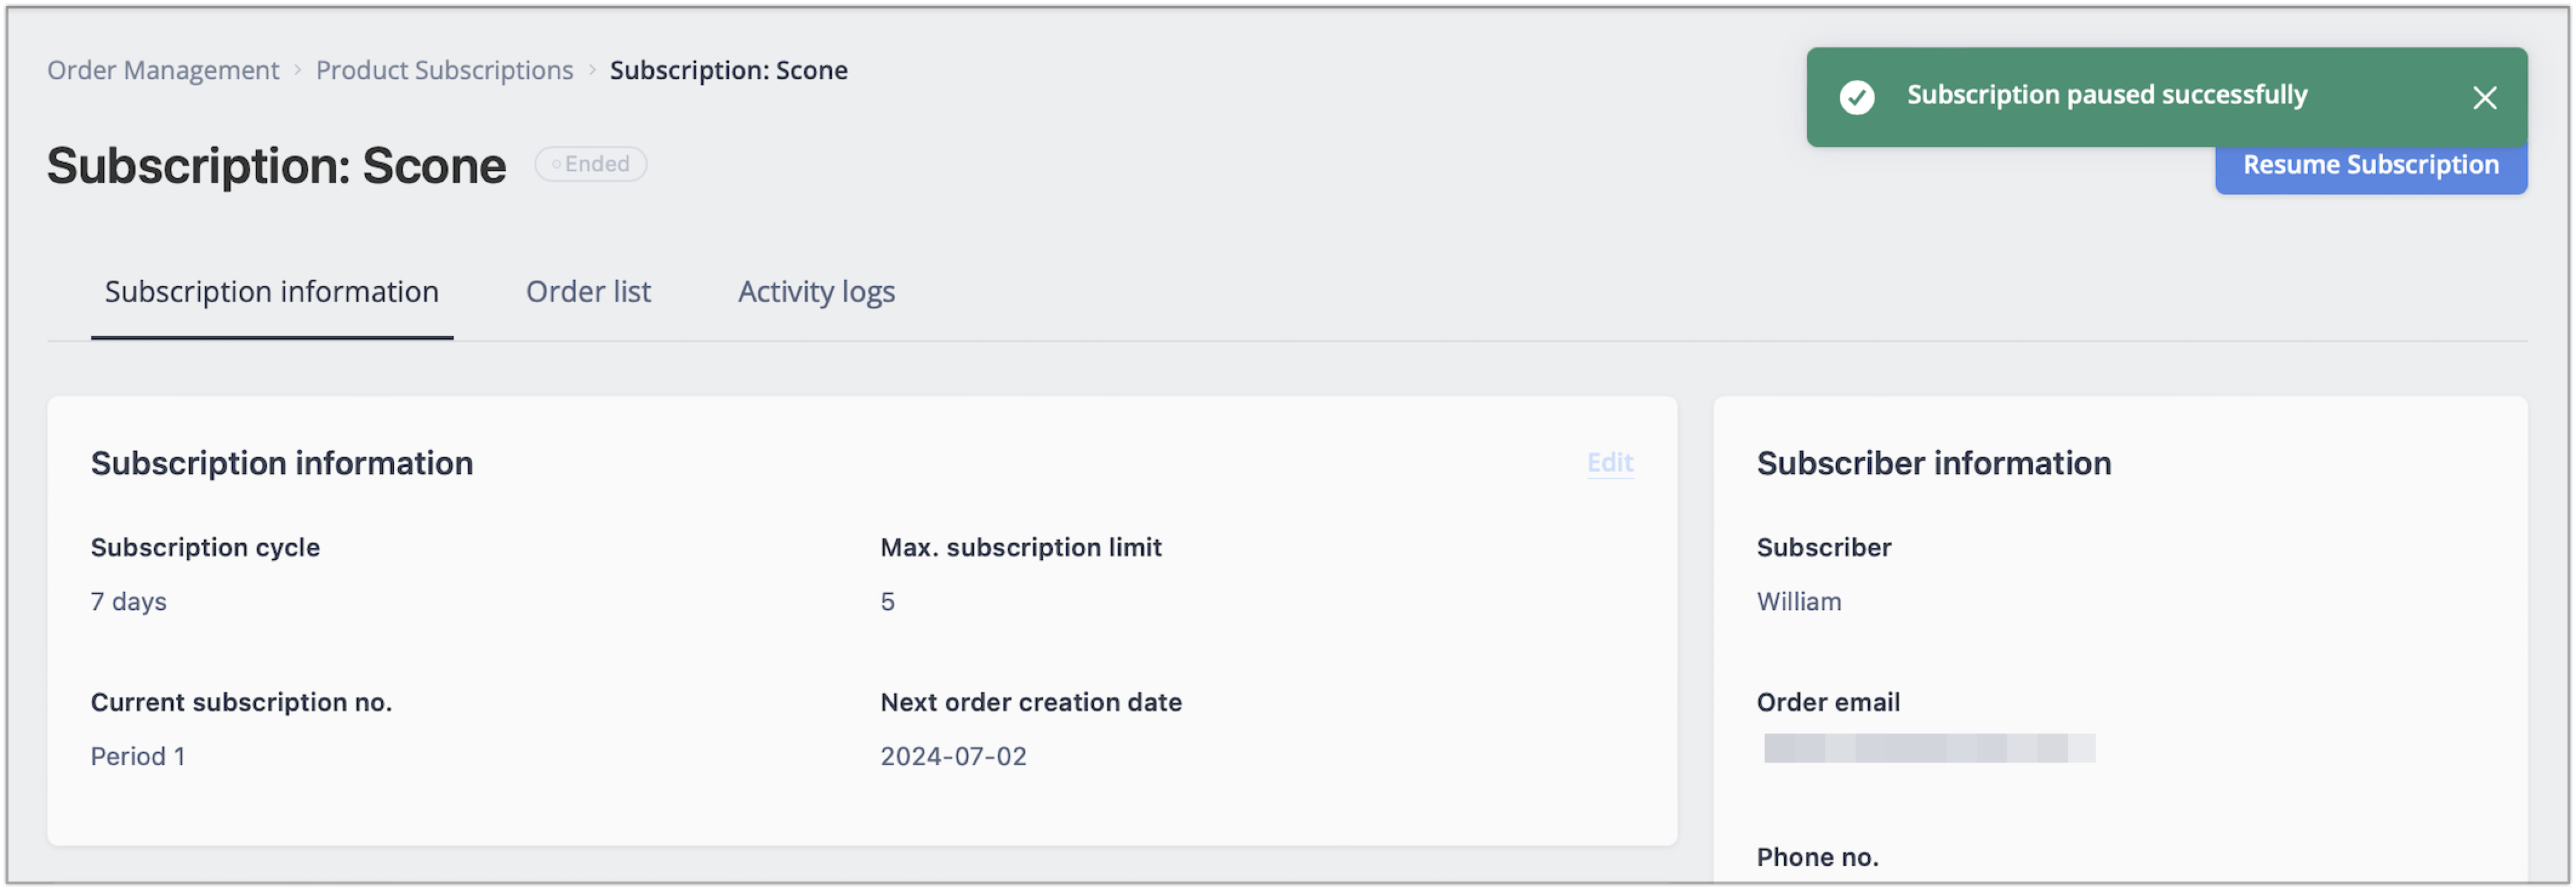Image resolution: width=2576 pixels, height=890 pixels.
Task: Click the next order date 2024-07-02
Action: point(953,757)
